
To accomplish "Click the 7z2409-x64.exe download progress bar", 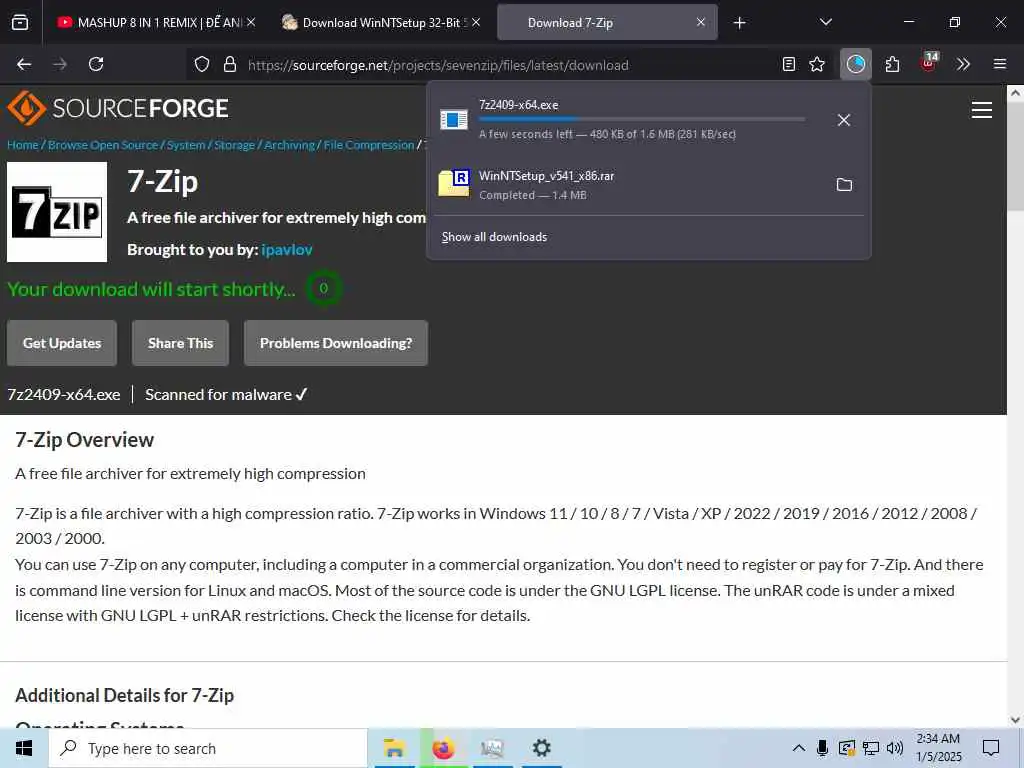I will (642, 119).
